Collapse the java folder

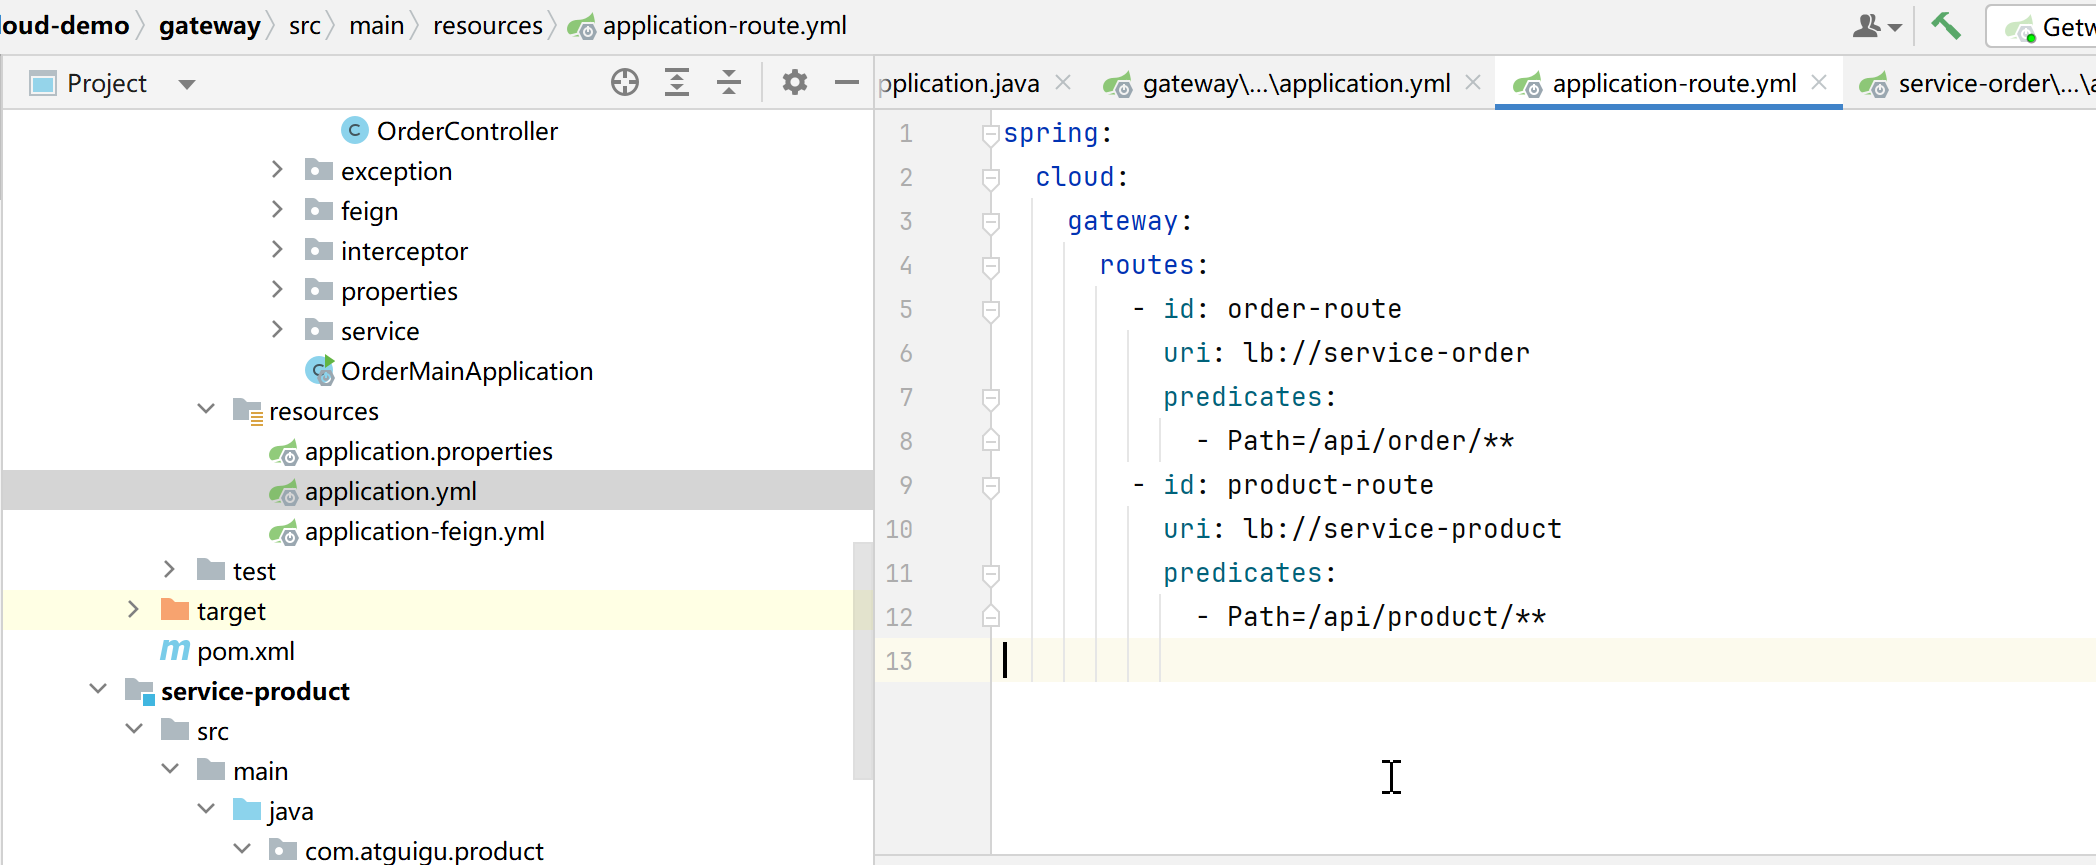206,810
